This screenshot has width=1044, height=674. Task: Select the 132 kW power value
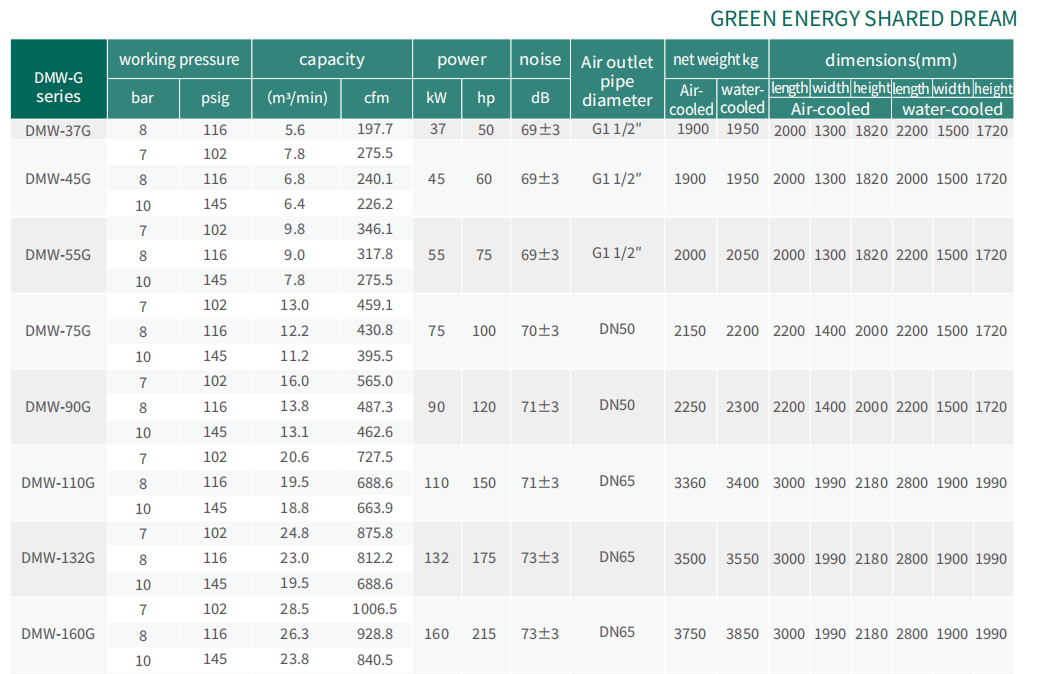coord(436,558)
